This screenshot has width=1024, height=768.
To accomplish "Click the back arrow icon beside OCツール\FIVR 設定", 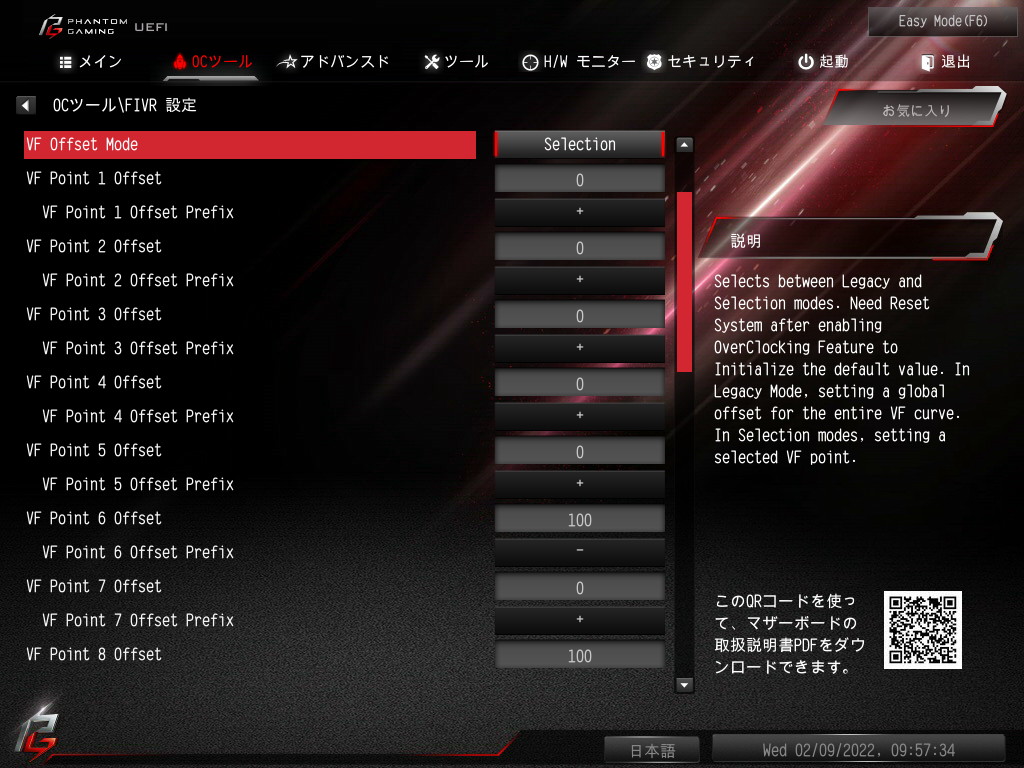I will point(25,105).
